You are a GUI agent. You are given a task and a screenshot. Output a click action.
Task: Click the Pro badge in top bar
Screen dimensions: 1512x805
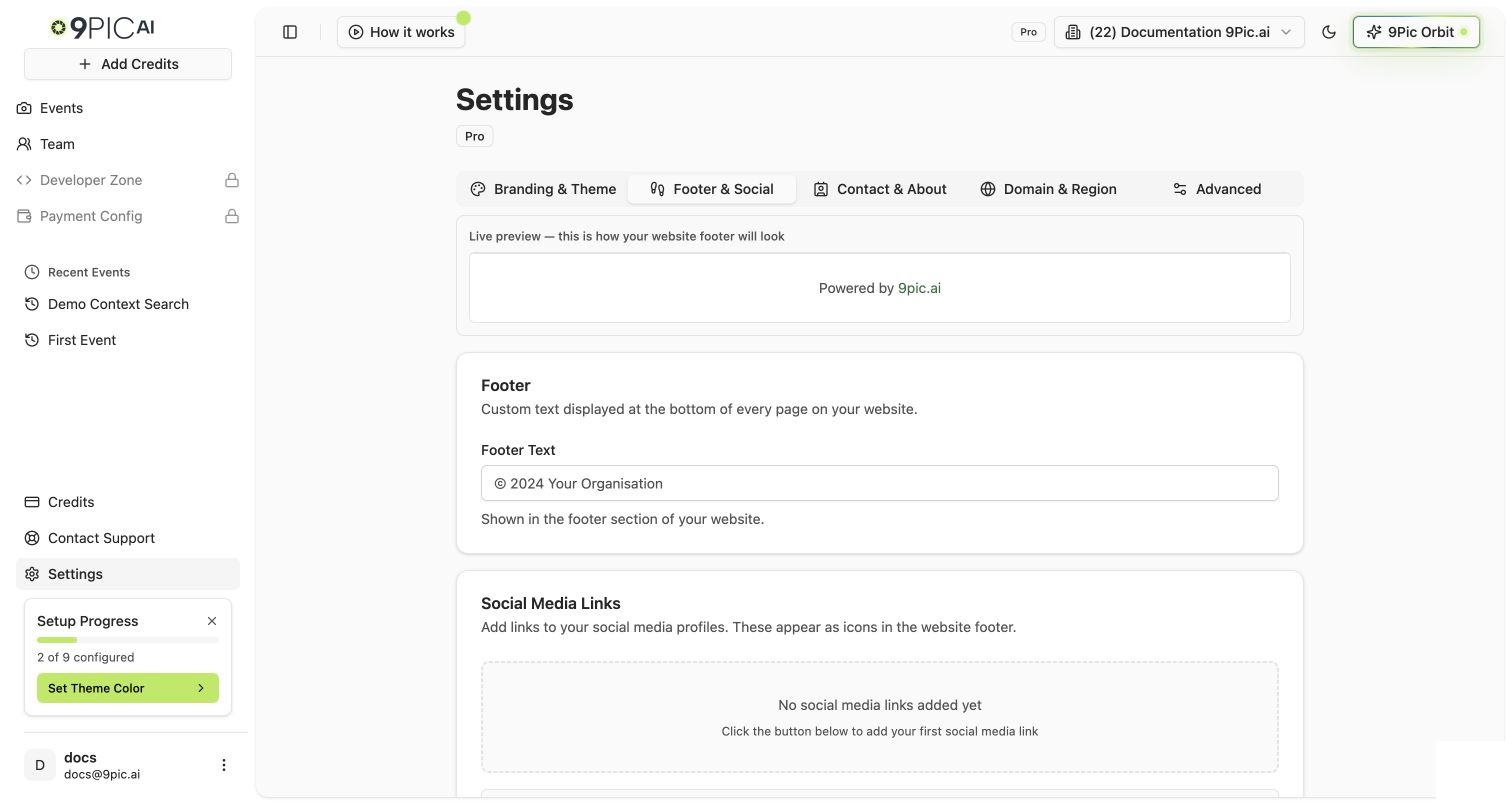(x=1028, y=32)
